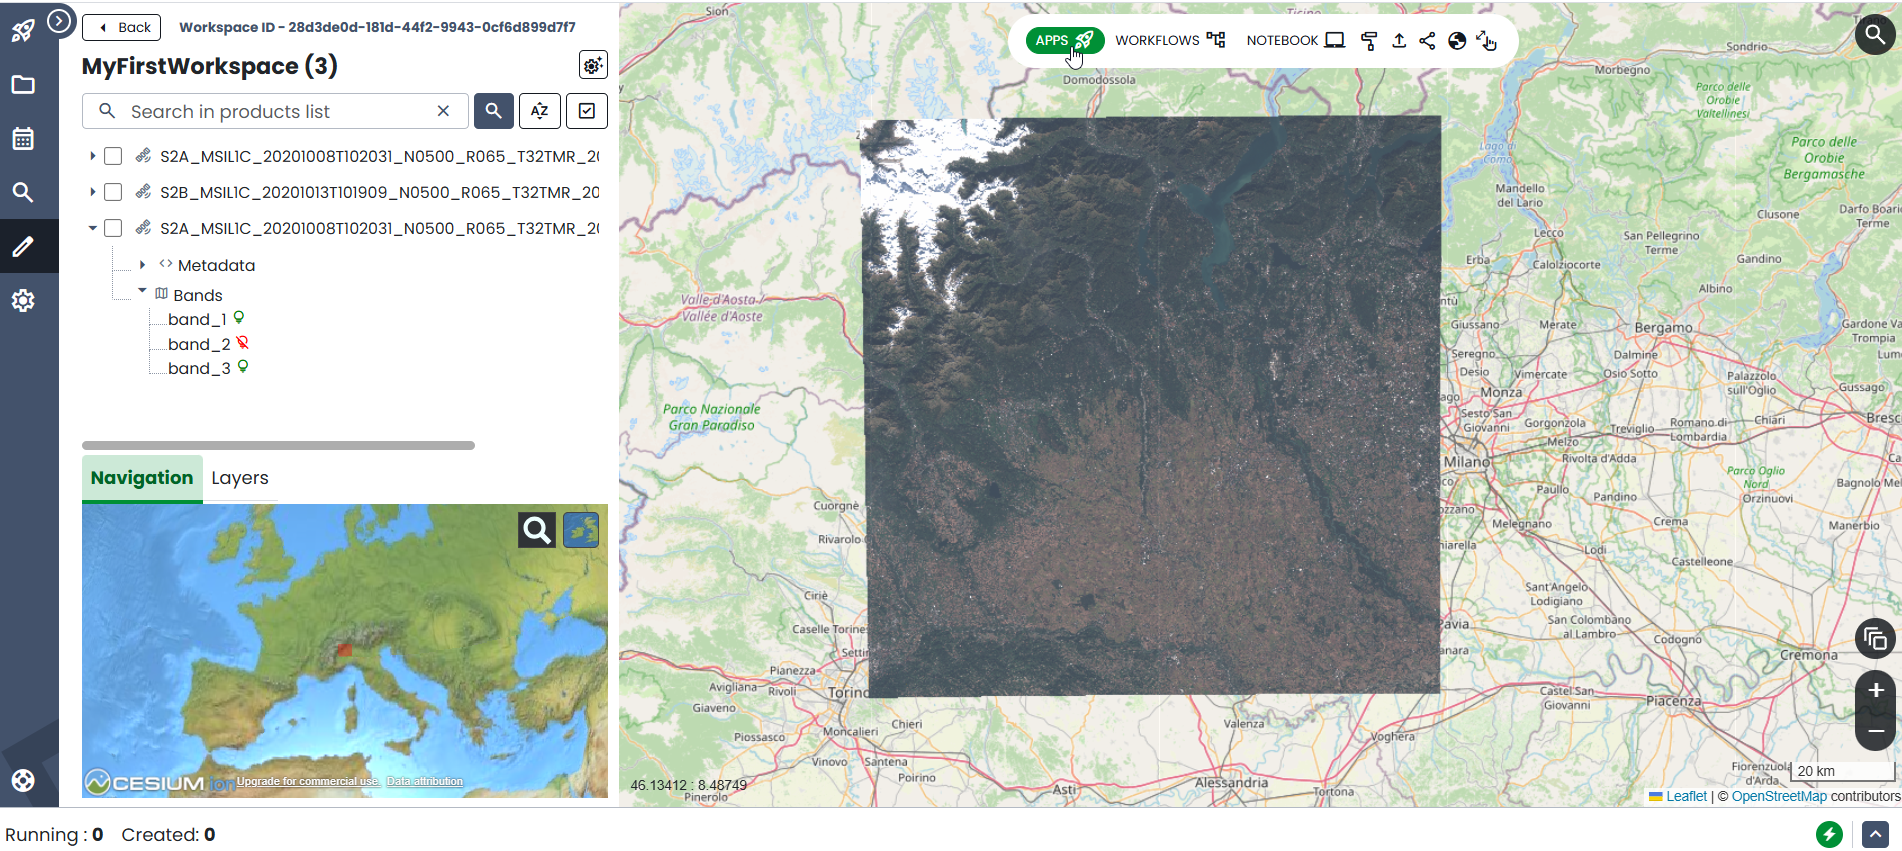
Task: Go back with the Back button
Action: (x=121, y=27)
